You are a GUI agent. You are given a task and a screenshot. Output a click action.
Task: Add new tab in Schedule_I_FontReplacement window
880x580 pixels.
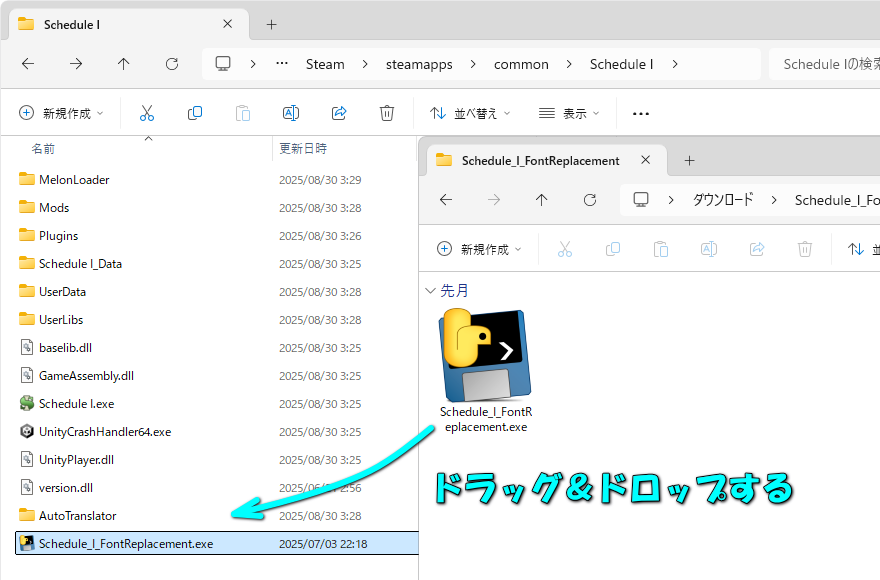click(689, 161)
